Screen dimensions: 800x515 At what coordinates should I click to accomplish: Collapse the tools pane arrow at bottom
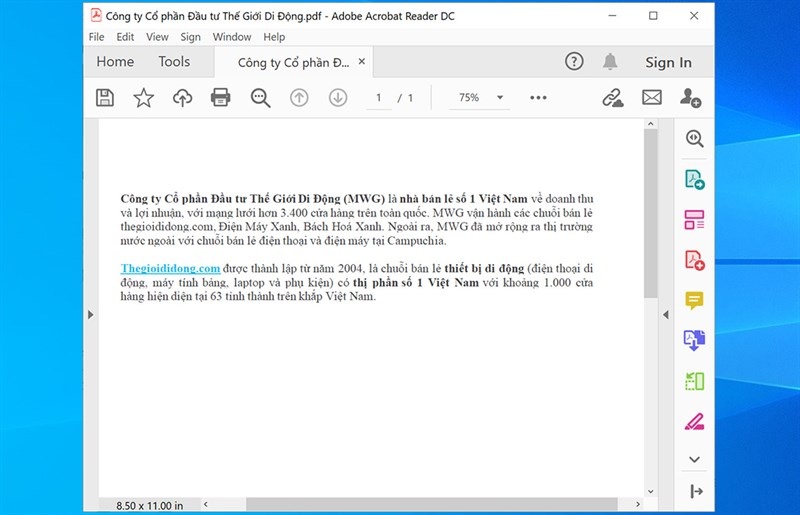pyautogui.click(x=696, y=491)
